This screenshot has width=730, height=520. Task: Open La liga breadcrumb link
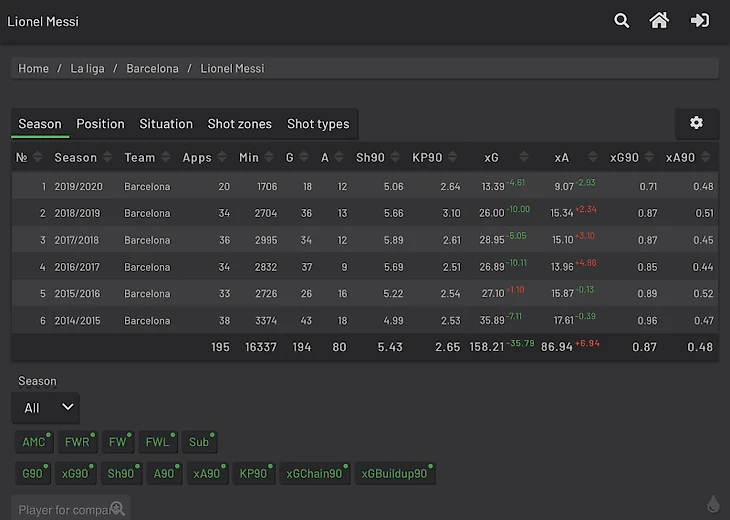click(87, 69)
